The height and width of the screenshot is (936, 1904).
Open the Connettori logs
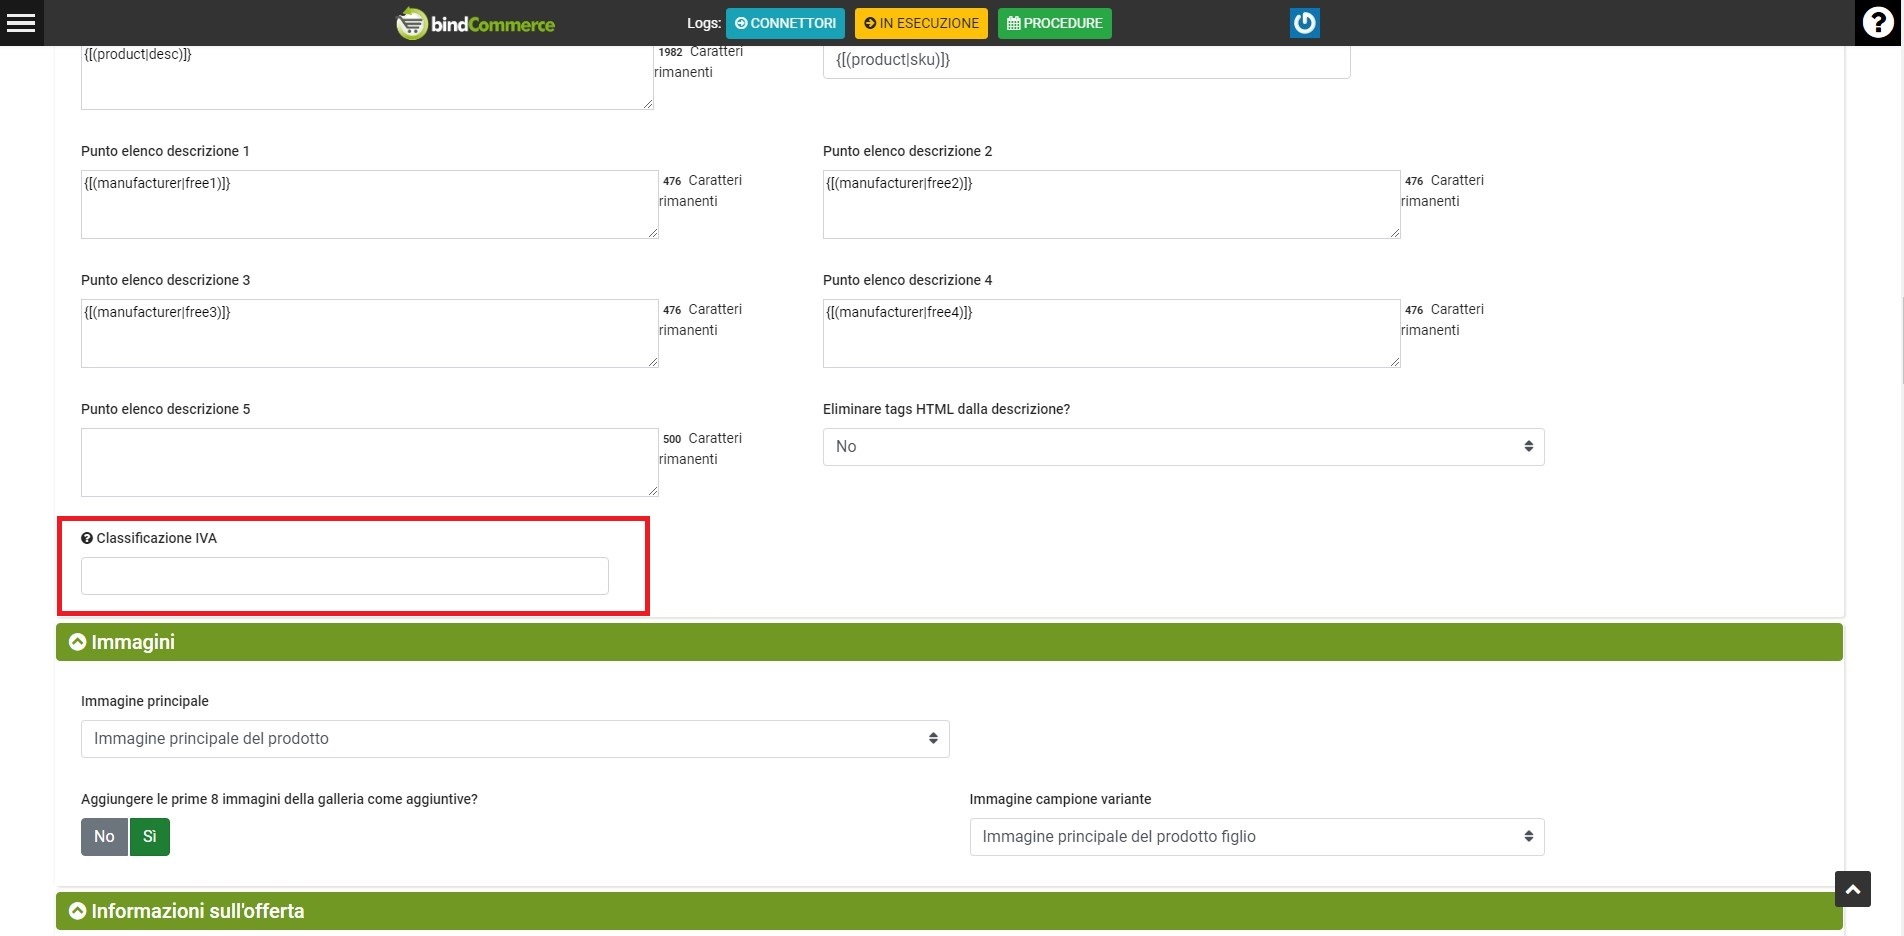click(785, 23)
